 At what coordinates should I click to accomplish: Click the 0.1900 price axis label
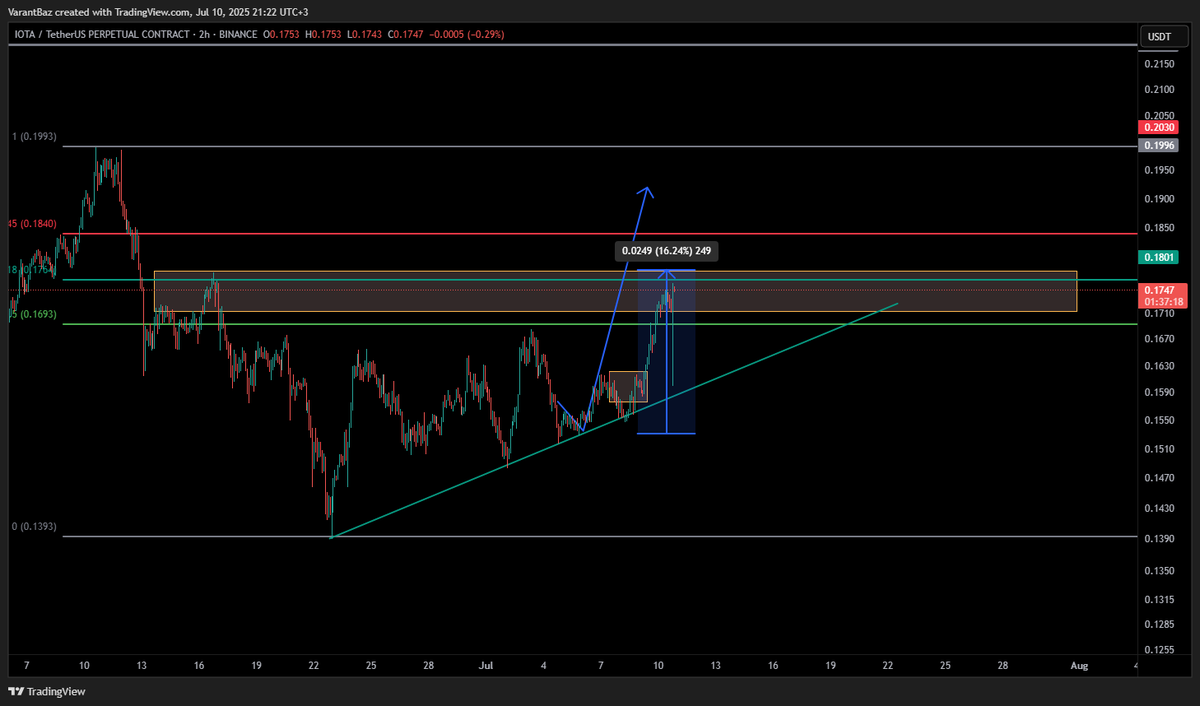(x=1159, y=200)
